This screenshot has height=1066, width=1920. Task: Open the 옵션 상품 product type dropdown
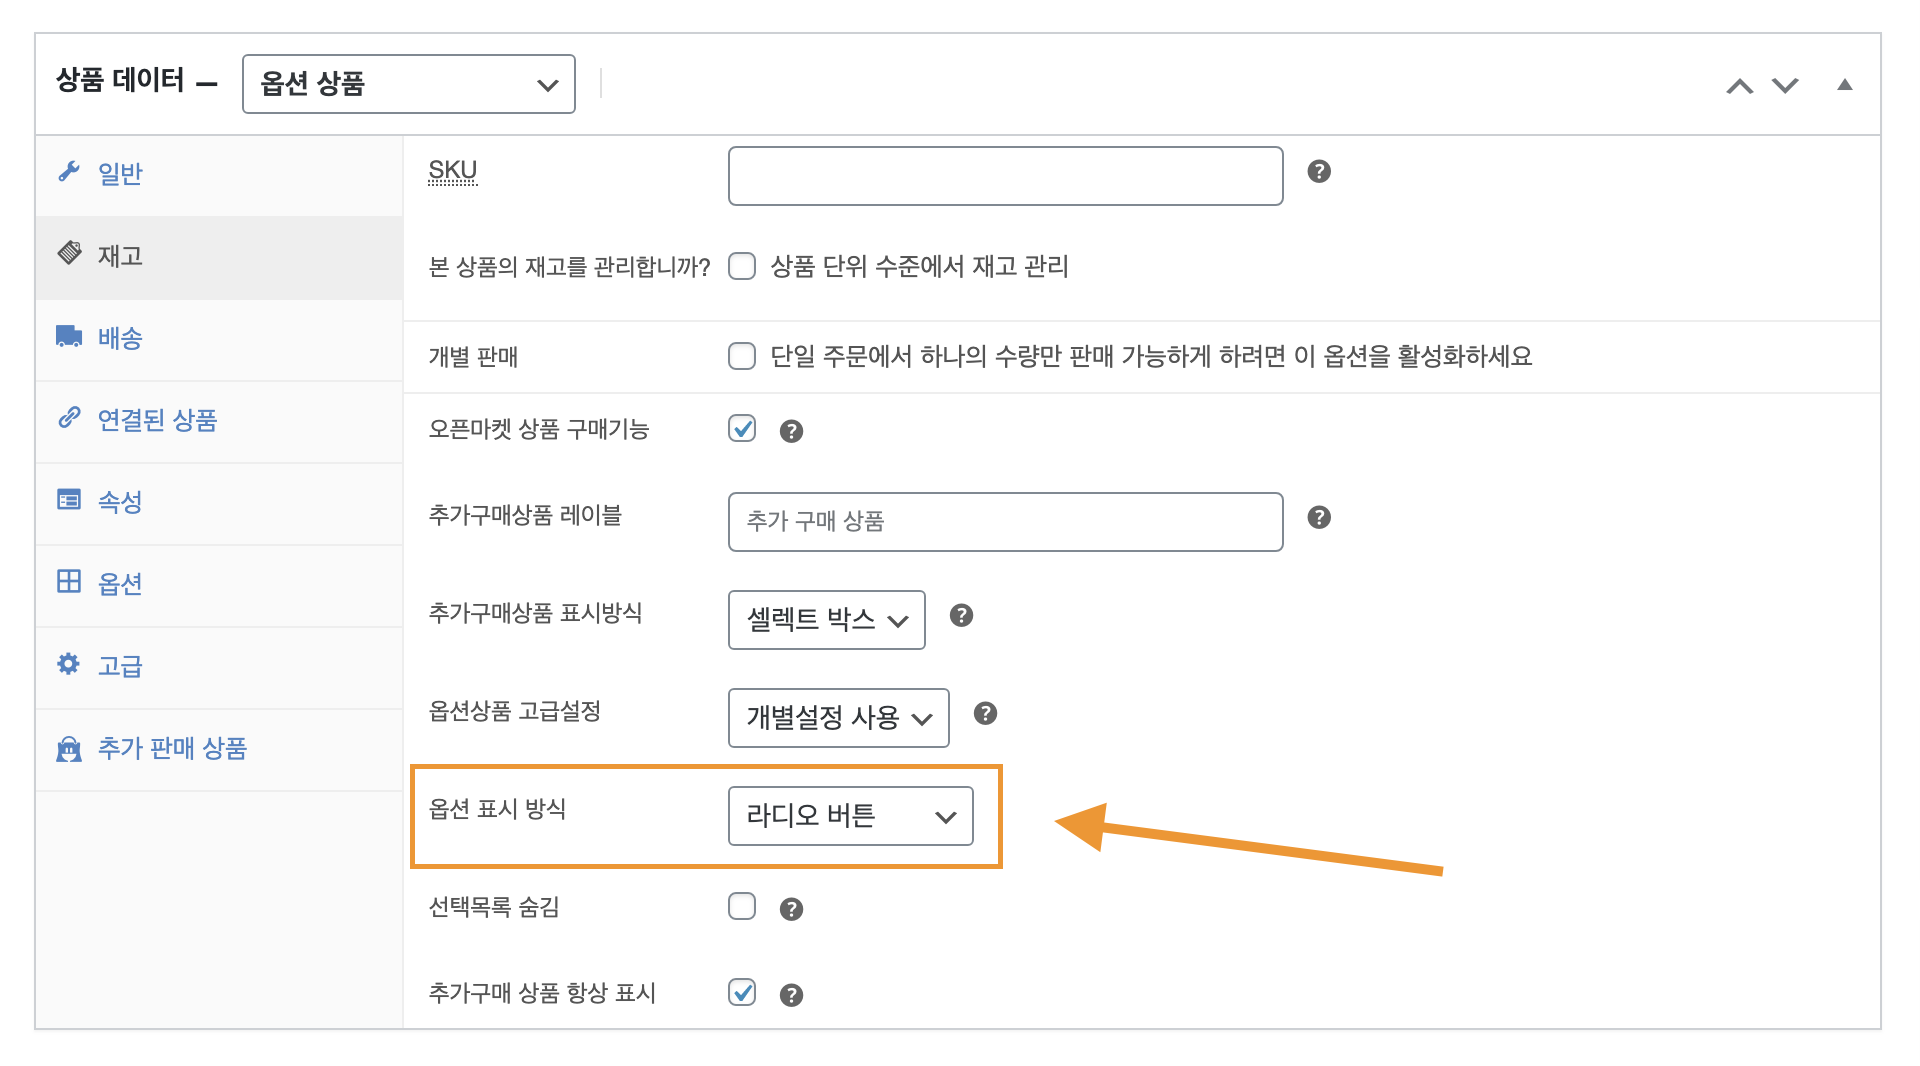(x=408, y=84)
